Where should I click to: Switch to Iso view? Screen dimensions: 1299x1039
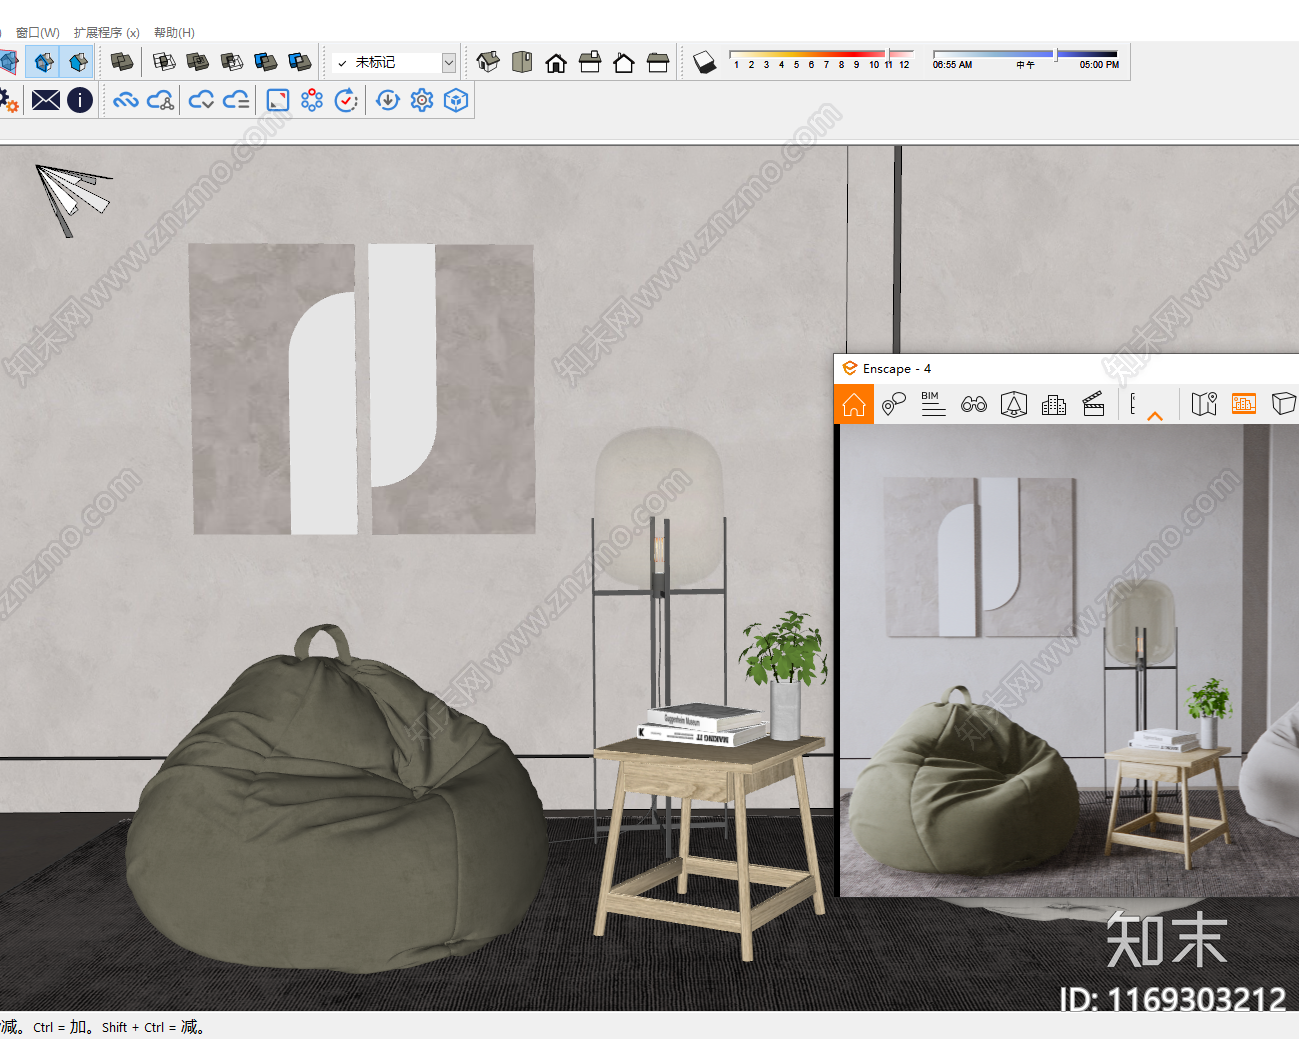pos(488,62)
